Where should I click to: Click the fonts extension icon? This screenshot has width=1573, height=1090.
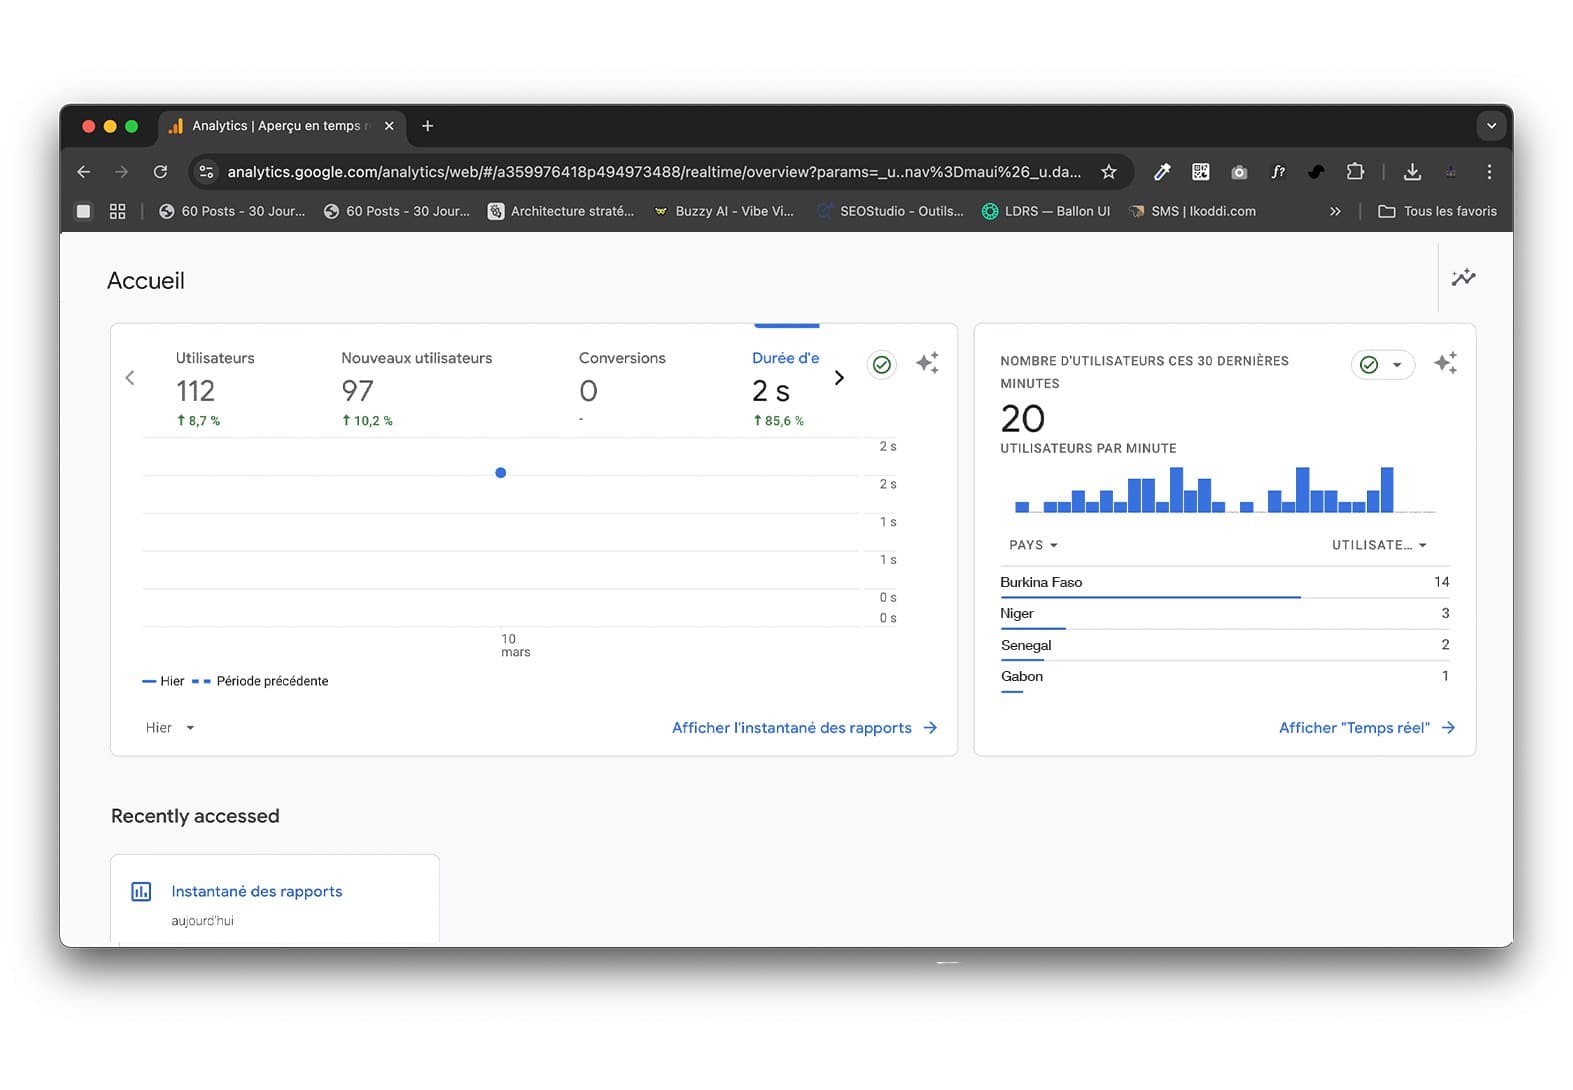(1278, 172)
